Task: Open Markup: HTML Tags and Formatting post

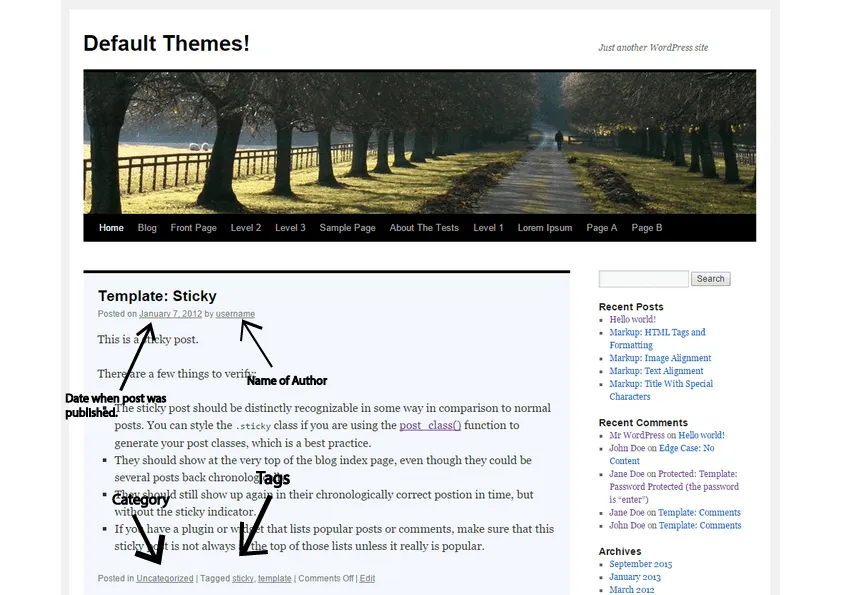Action: pos(657,338)
